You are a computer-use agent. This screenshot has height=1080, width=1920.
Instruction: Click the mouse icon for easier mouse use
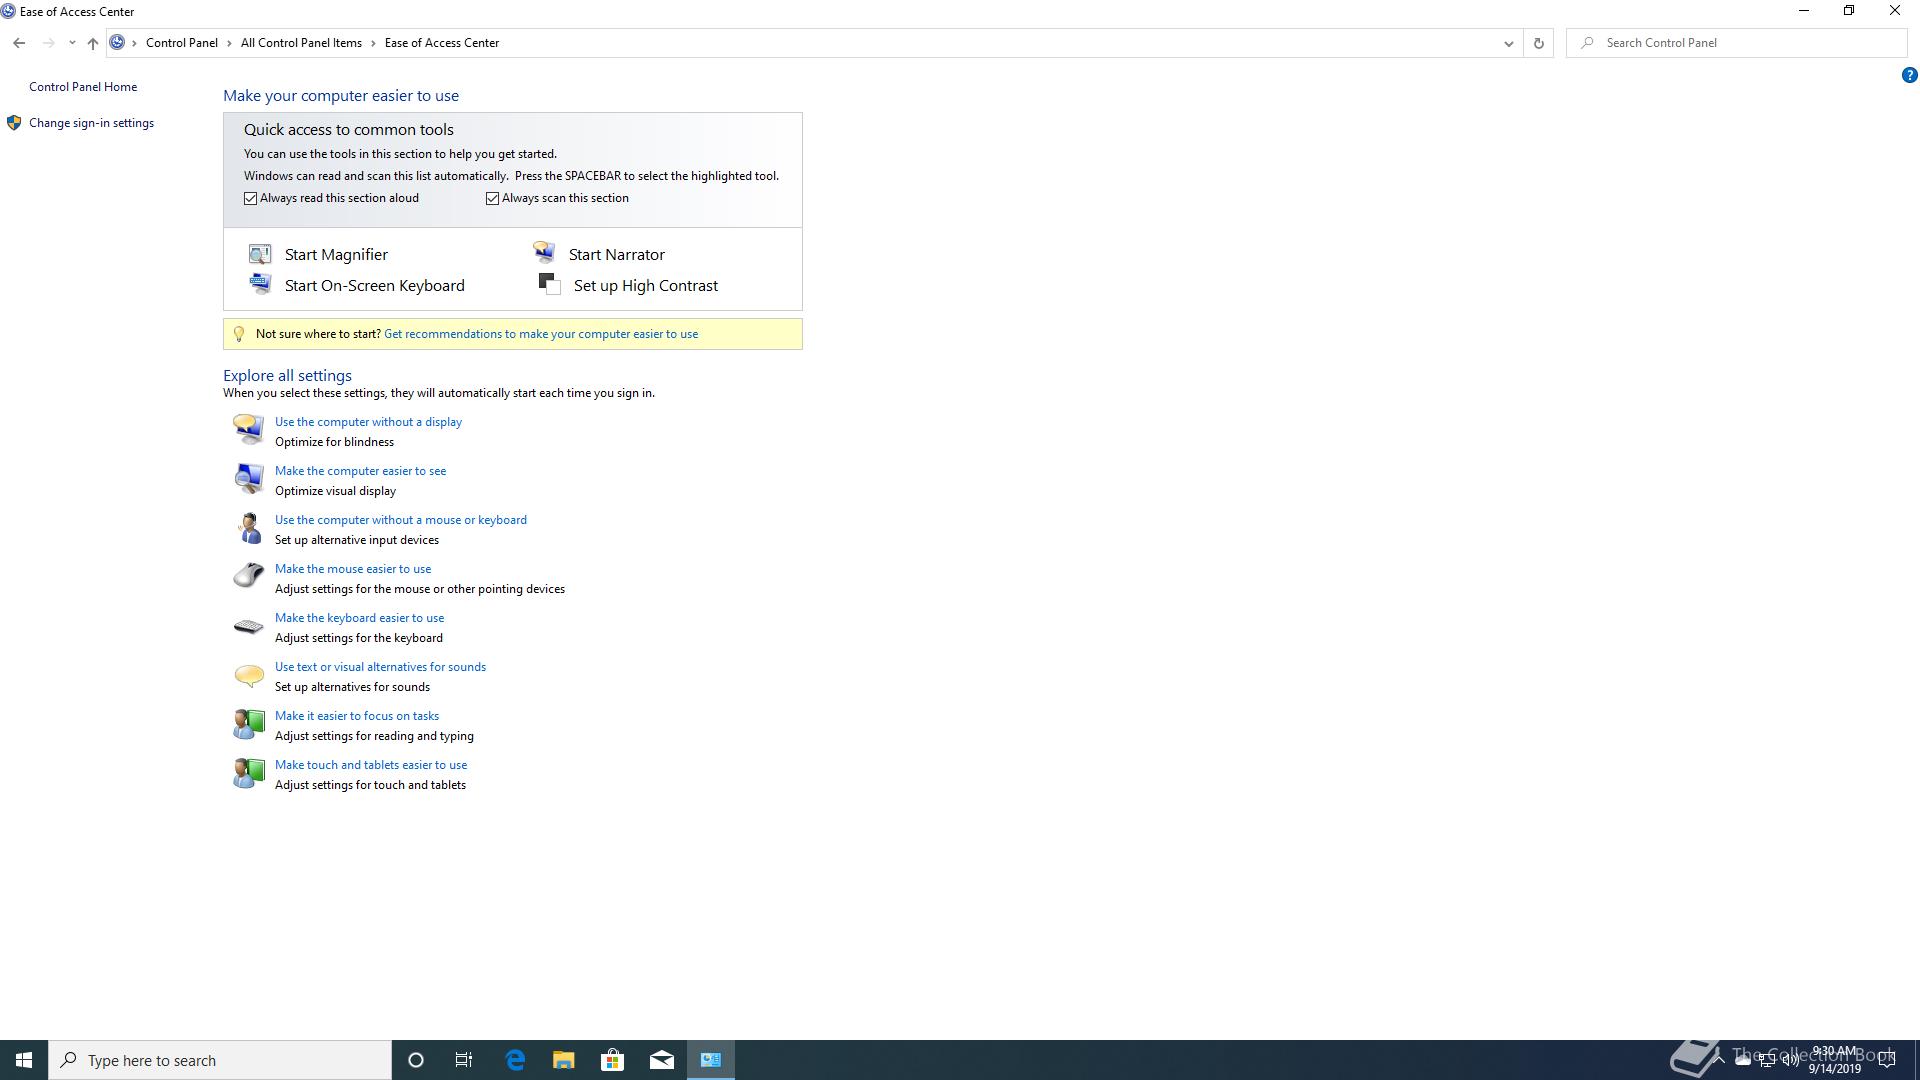pyautogui.click(x=248, y=576)
